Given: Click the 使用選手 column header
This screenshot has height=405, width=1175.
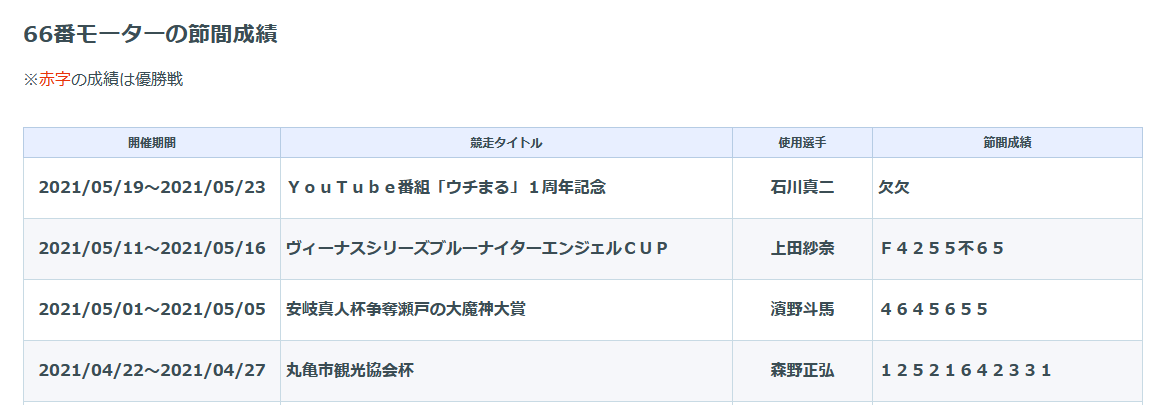Looking at the screenshot, I should (x=802, y=142).
